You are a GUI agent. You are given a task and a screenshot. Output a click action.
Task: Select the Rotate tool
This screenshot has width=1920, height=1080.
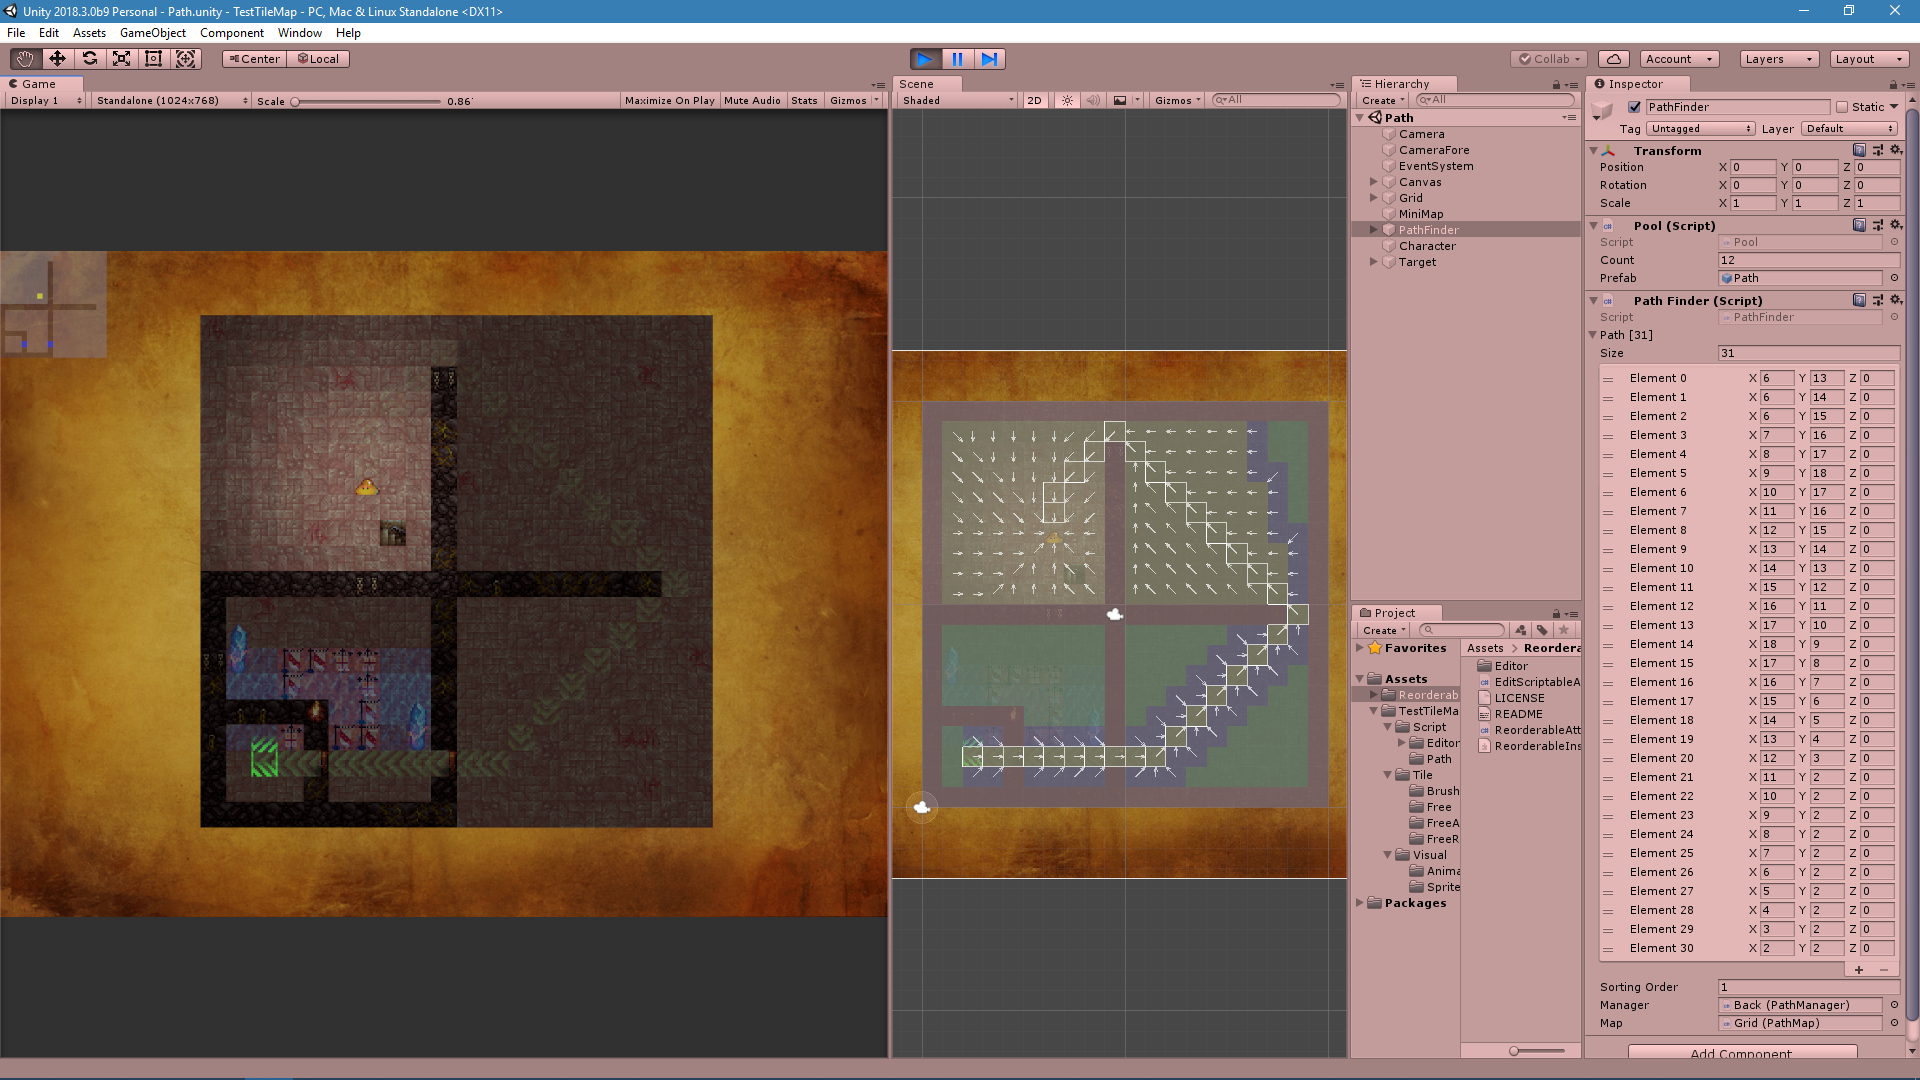click(90, 58)
